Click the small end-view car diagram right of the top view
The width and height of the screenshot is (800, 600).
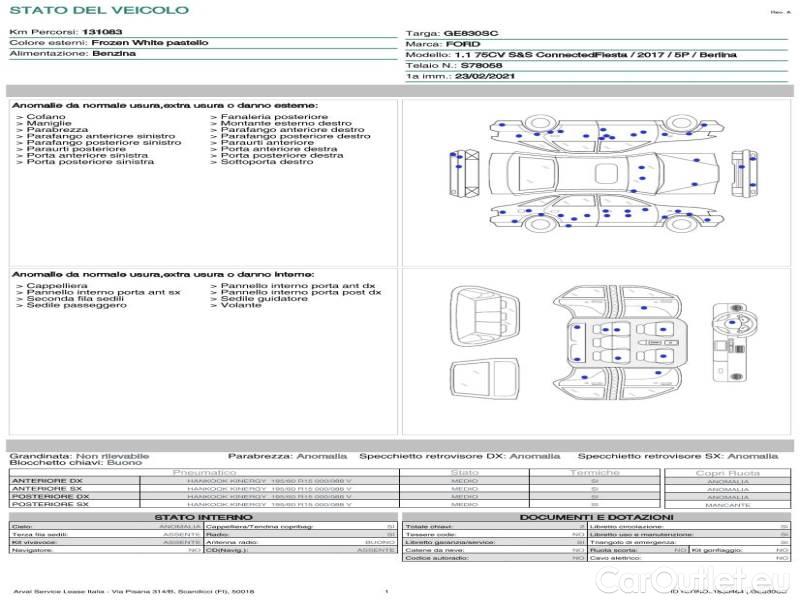click(744, 173)
